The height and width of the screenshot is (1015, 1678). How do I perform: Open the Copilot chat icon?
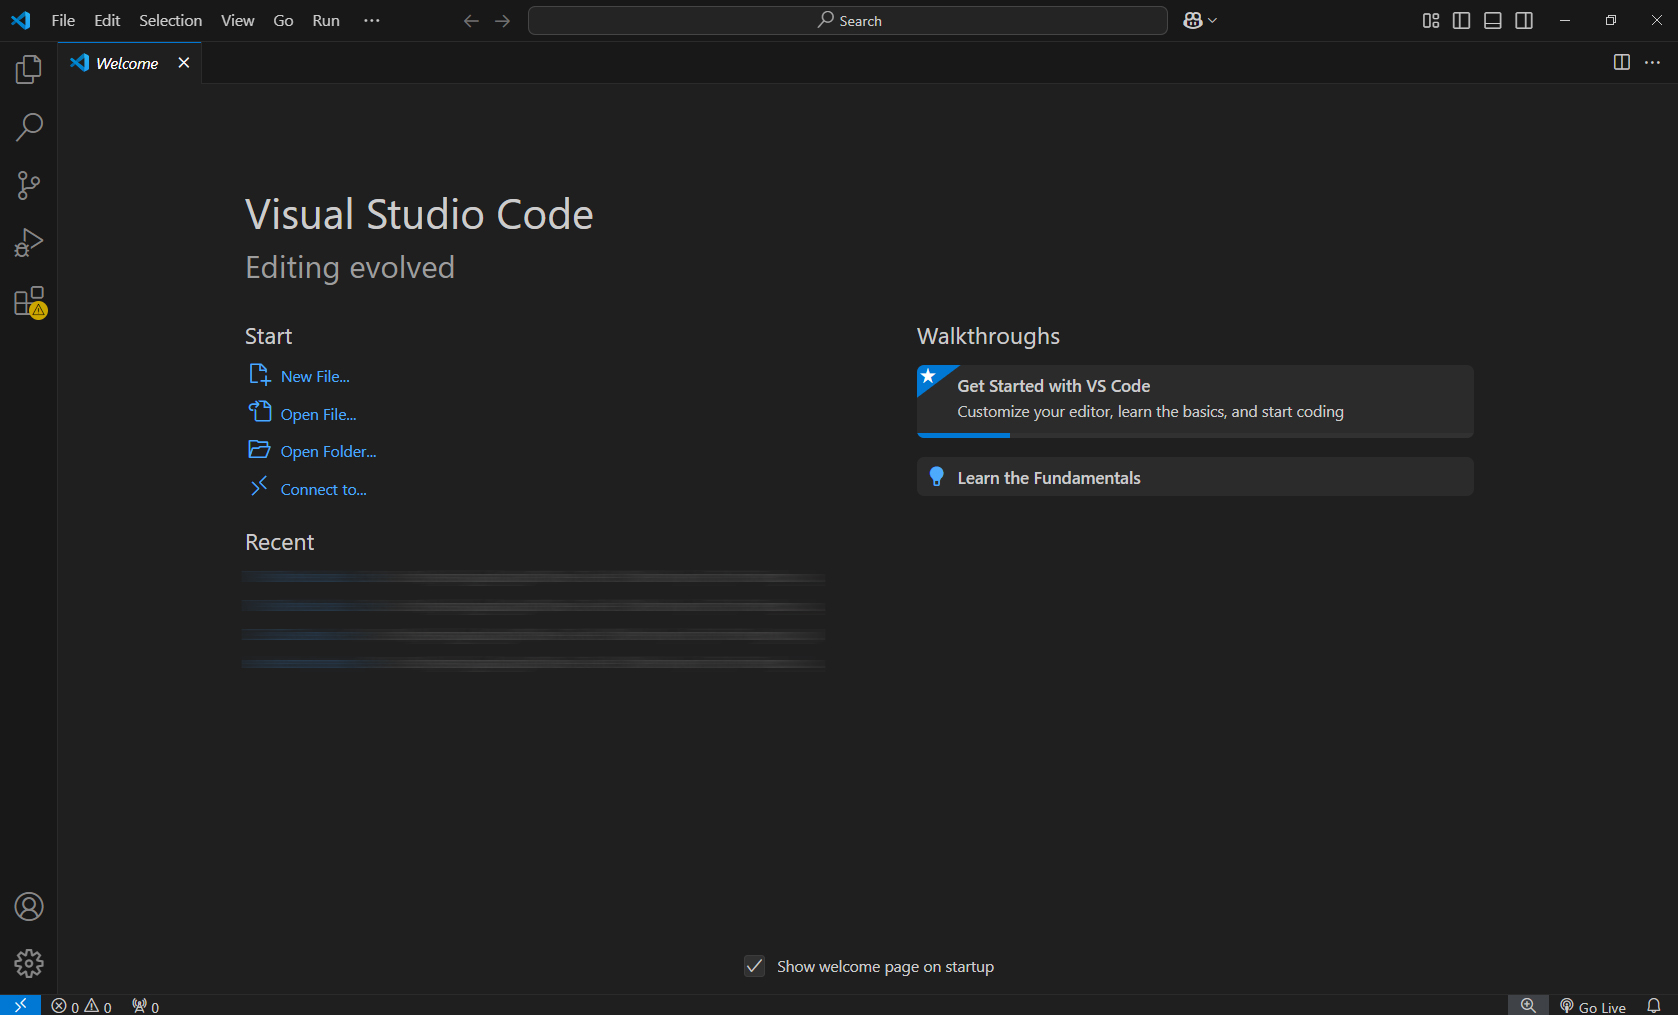pos(1192,20)
